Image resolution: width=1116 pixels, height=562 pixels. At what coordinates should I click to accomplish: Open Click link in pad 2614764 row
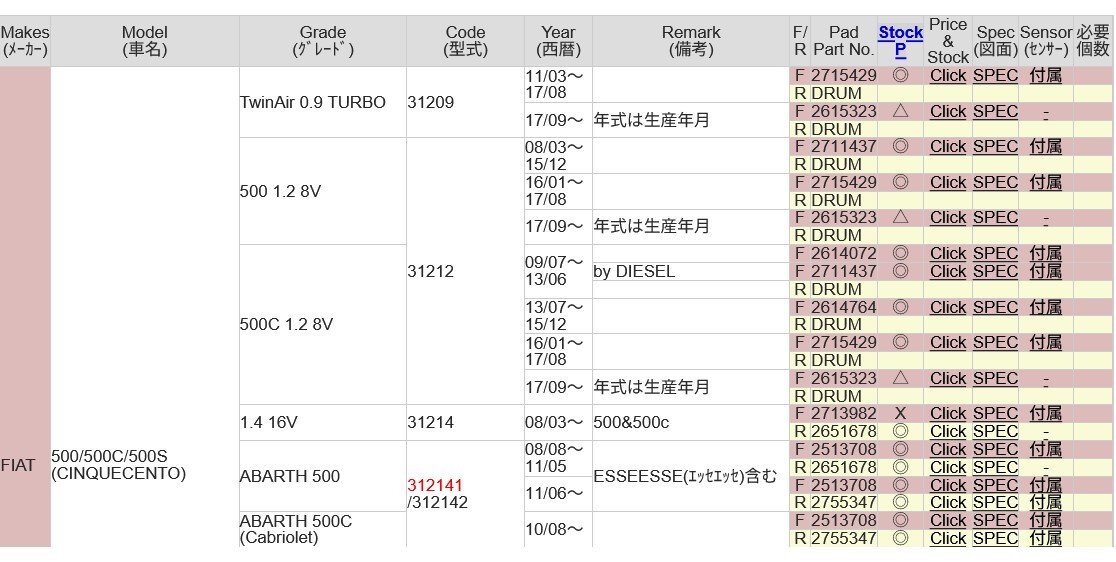(x=948, y=307)
